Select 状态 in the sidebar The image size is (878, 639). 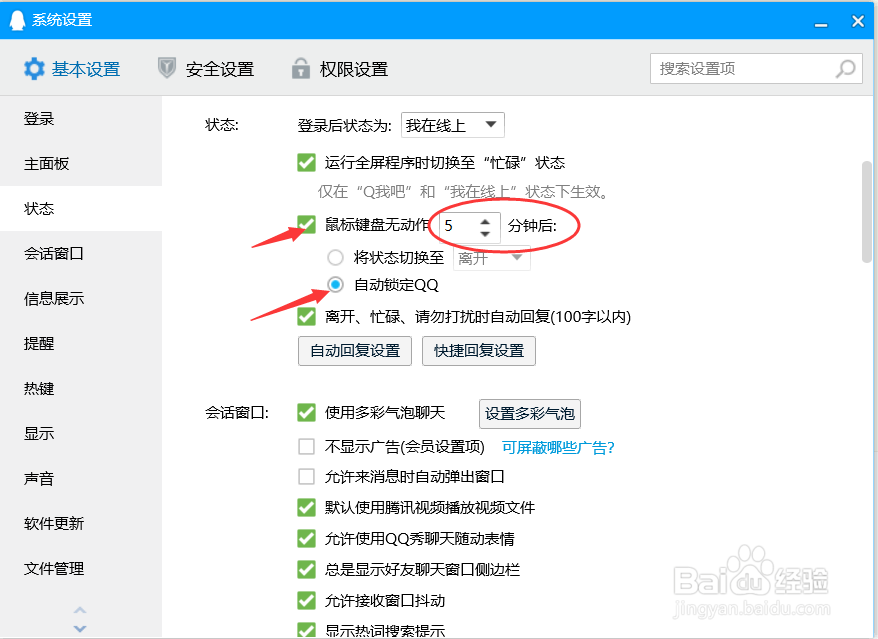pyautogui.click(x=81, y=208)
